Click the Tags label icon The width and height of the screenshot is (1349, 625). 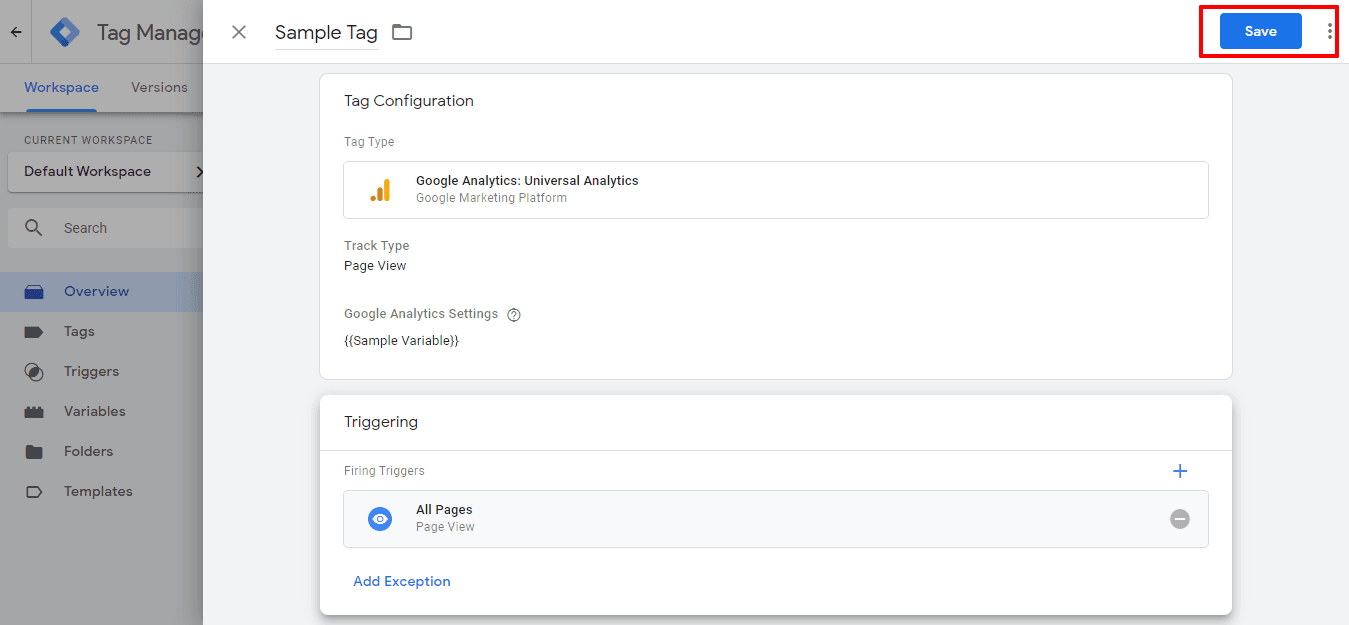click(34, 332)
